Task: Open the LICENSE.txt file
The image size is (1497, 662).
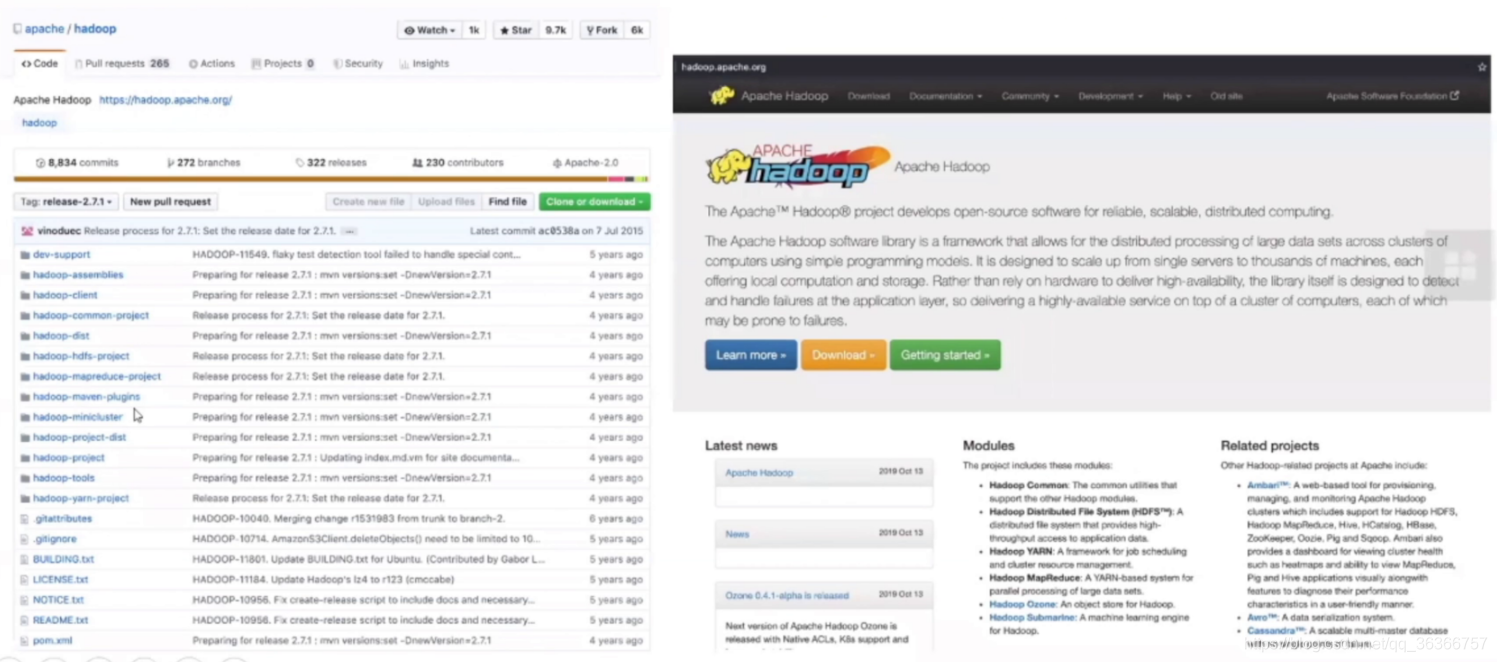Action: pos(60,580)
